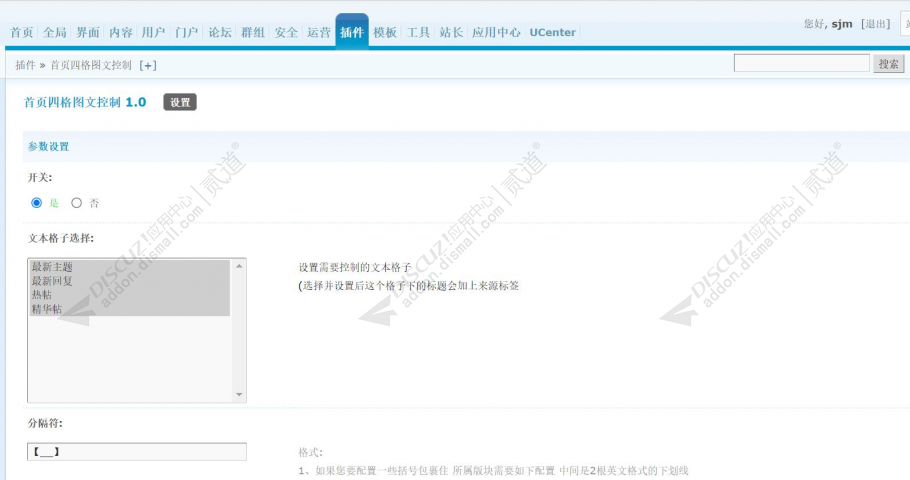This screenshot has width=910, height=480.
Task: Focus the admin search input box
Action: coord(801,63)
